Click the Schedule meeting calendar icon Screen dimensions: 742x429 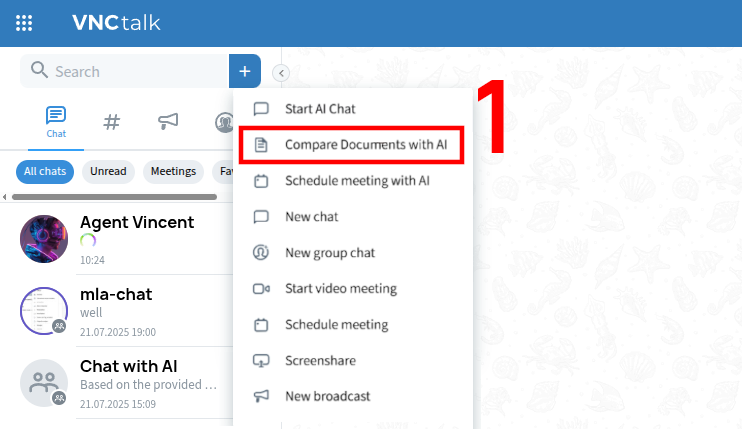[262, 325]
